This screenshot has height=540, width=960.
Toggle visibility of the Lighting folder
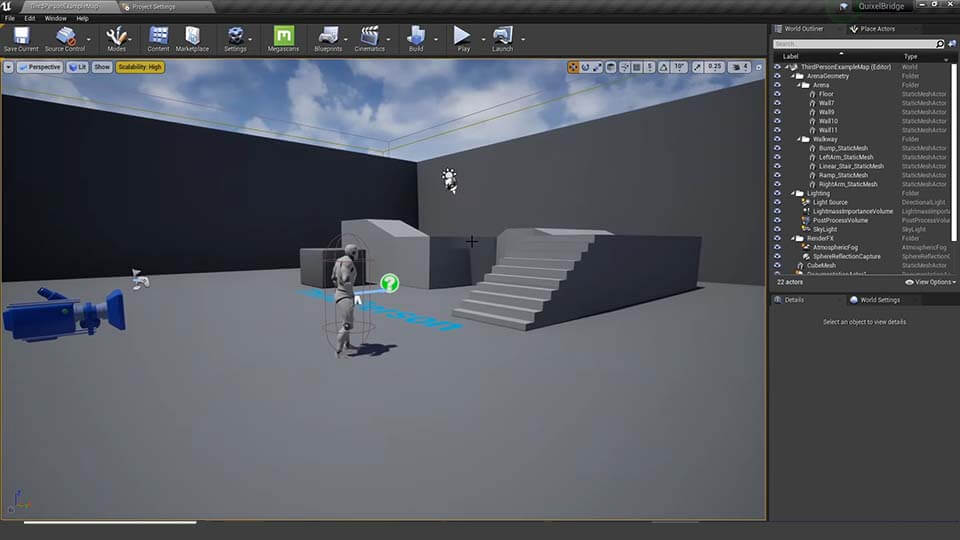click(x=777, y=193)
